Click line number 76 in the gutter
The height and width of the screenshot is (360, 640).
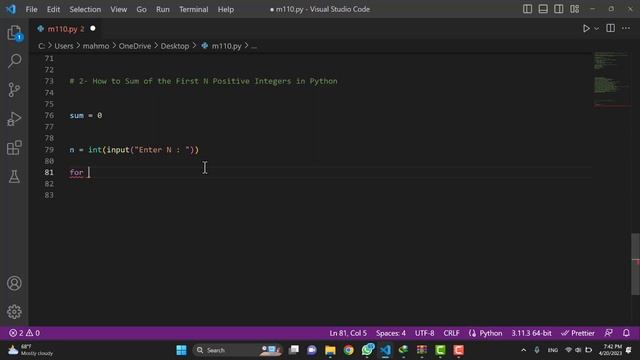[49, 116]
